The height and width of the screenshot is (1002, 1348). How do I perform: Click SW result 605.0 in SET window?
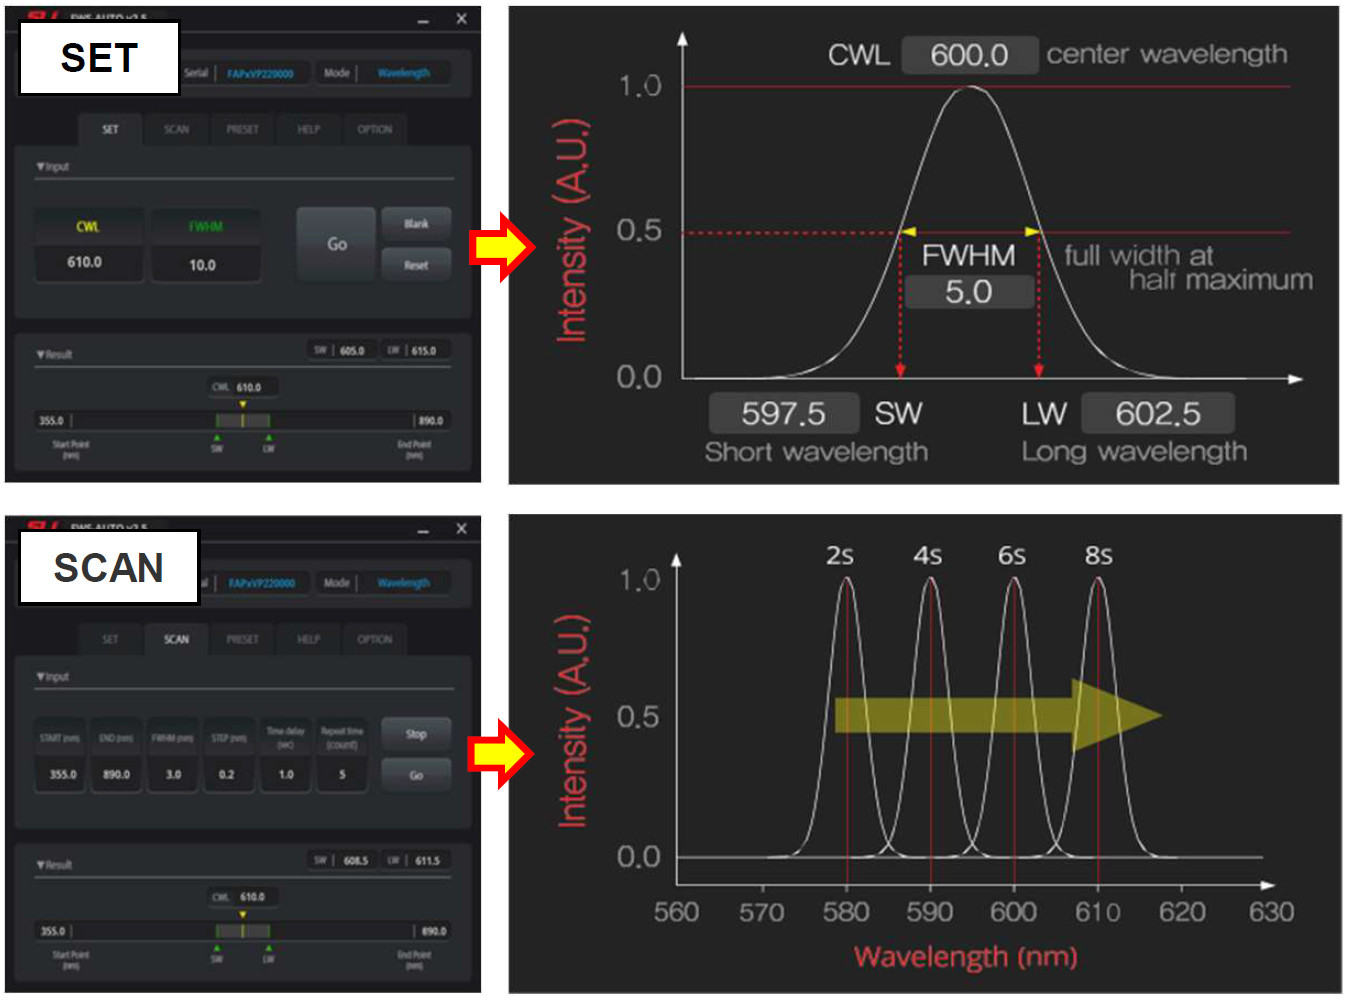point(341,351)
